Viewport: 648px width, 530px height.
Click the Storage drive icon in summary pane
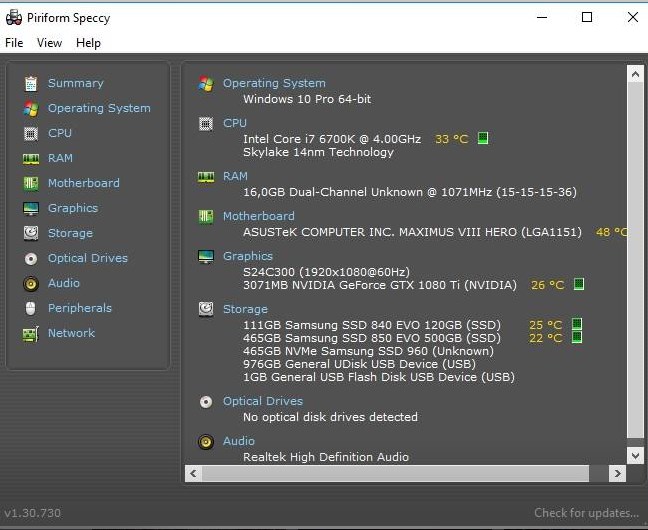point(206,309)
